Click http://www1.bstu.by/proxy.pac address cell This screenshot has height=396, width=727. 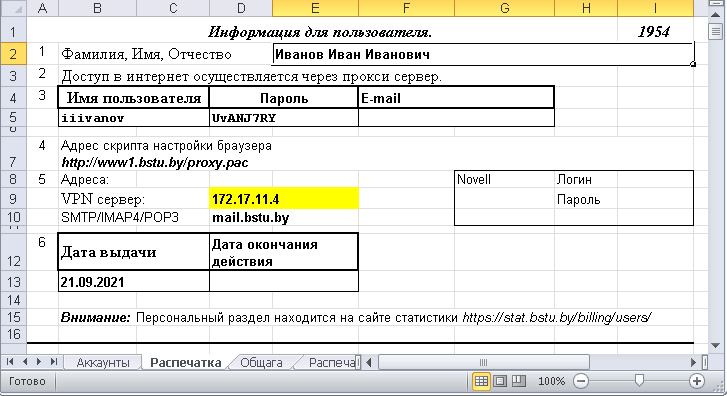tap(154, 162)
